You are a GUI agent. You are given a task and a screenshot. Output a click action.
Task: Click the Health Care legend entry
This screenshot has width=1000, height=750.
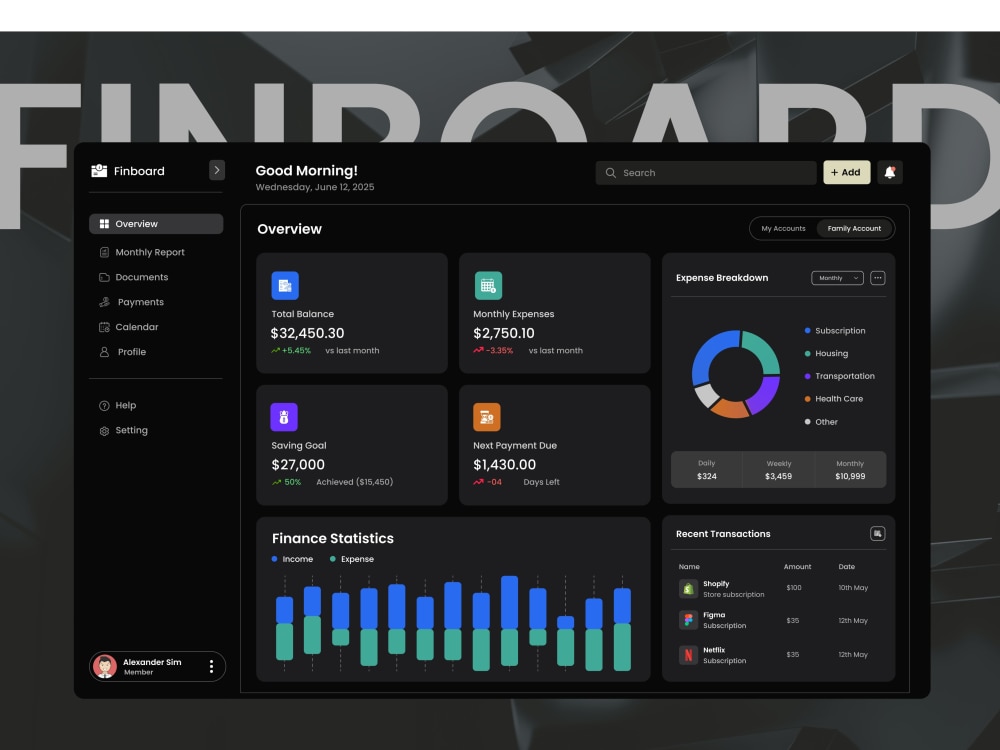834,399
